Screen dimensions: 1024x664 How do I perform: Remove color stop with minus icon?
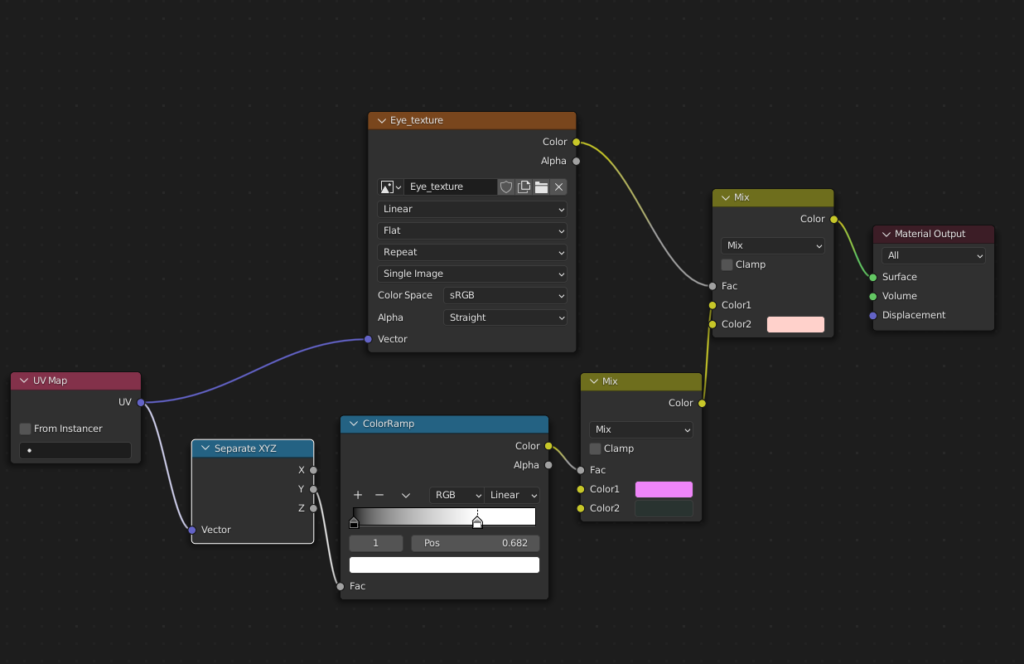click(x=379, y=495)
